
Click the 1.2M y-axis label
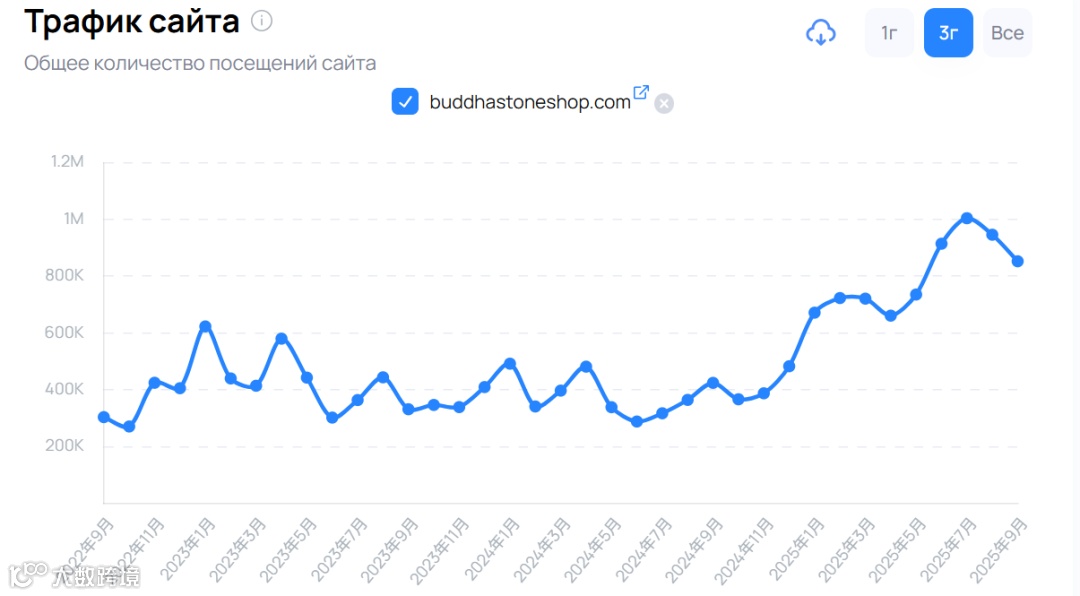[67, 161]
